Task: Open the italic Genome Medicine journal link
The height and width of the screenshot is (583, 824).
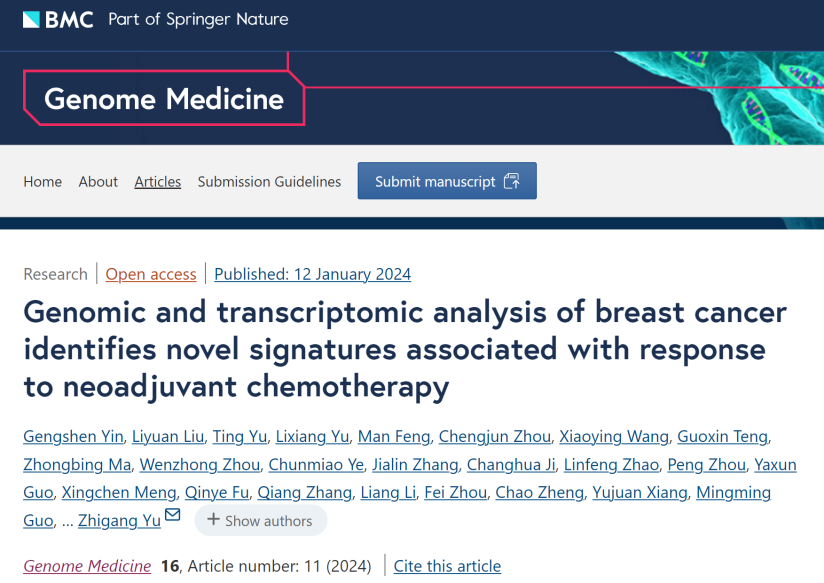Action: (87, 566)
